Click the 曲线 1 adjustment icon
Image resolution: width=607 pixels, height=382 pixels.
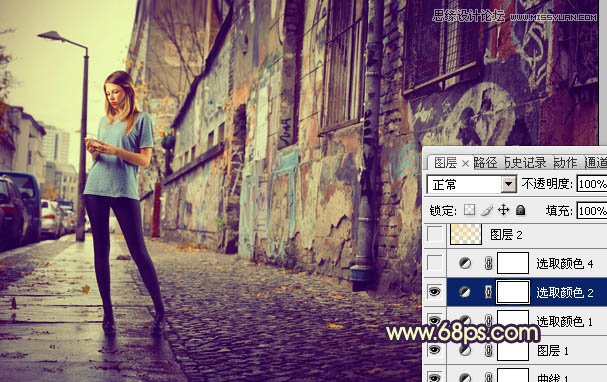[x=465, y=377]
